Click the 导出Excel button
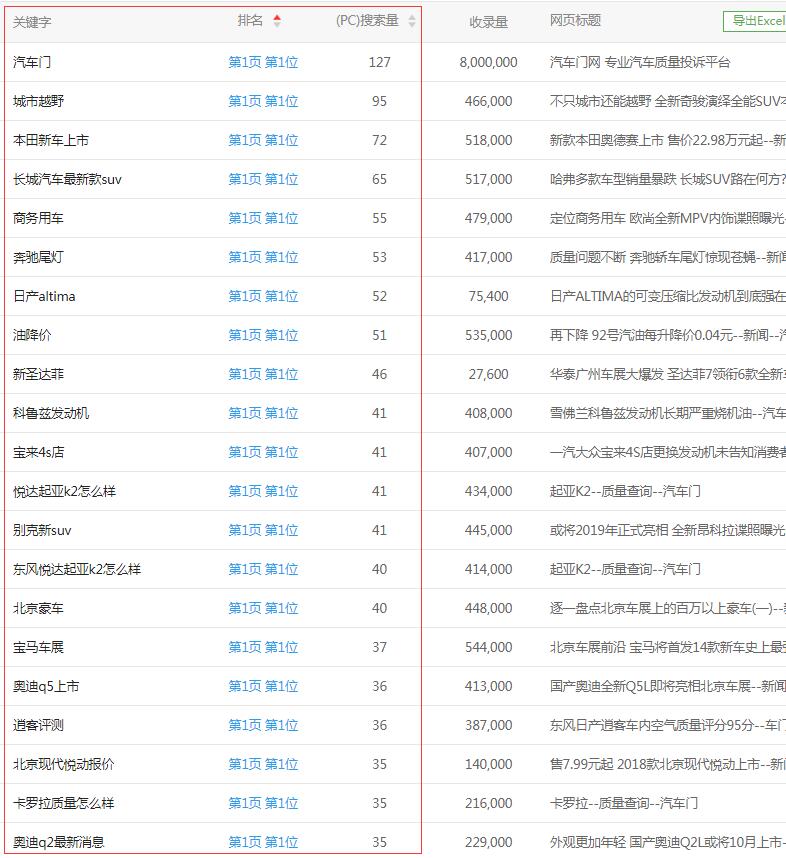Image resolution: width=786 pixels, height=858 pixels. pos(755,21)
